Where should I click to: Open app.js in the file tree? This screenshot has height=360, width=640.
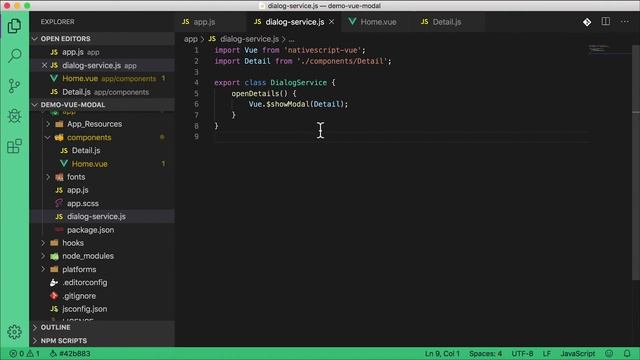point(78,190)
